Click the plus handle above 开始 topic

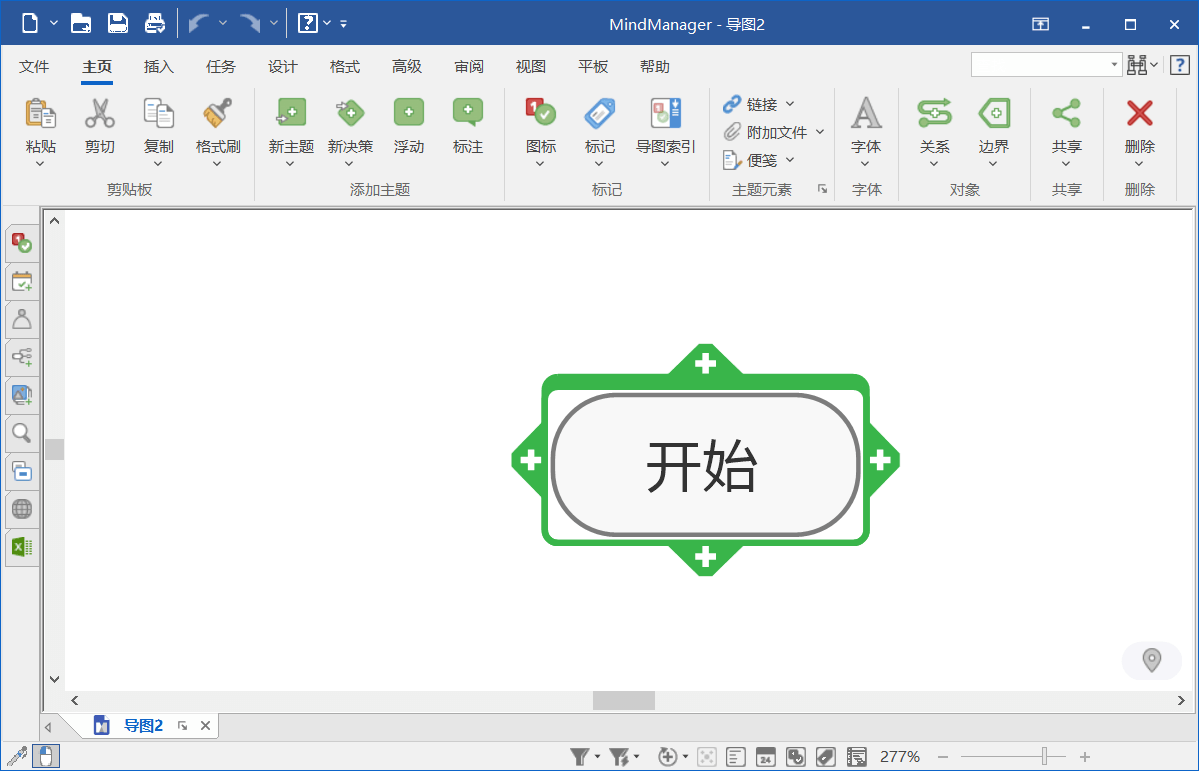pyautogui.click(x=705, y=363)
